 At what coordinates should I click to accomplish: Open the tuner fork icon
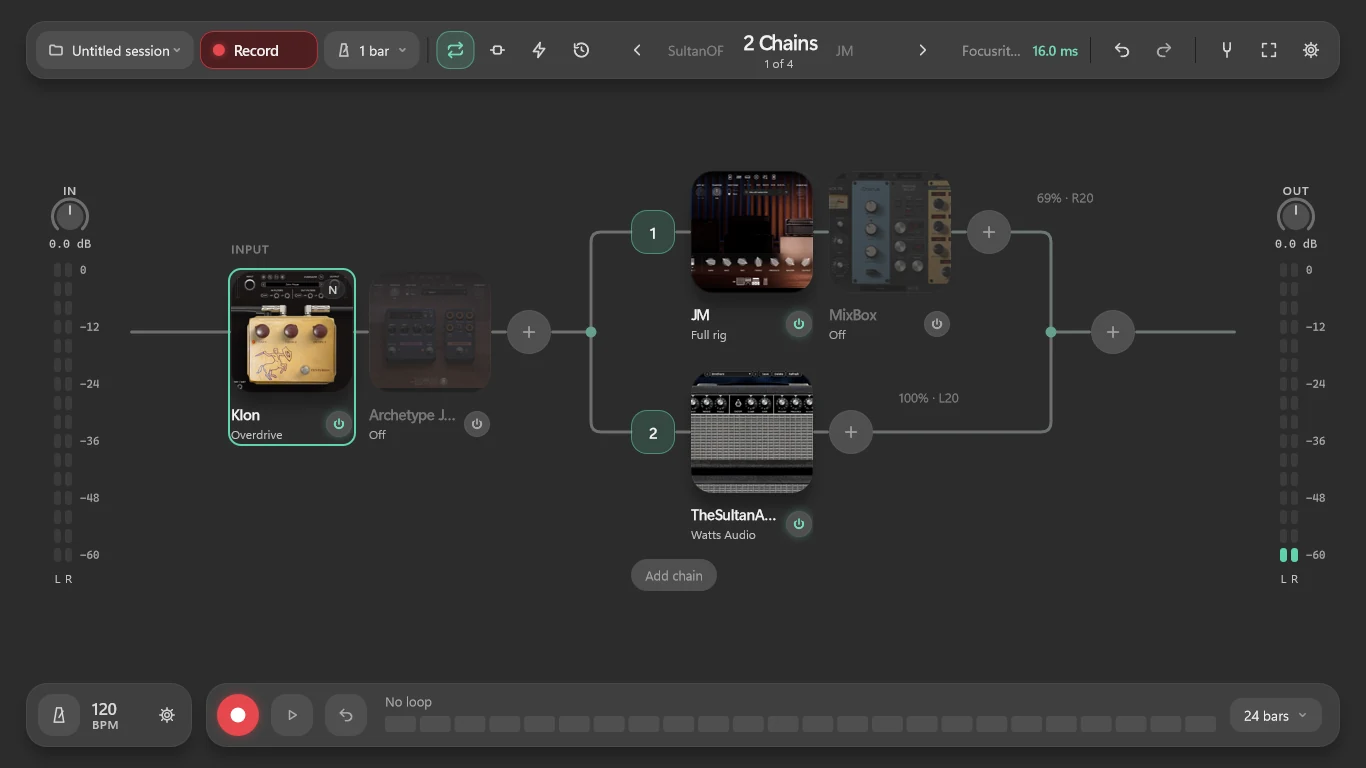[1227, 50]
